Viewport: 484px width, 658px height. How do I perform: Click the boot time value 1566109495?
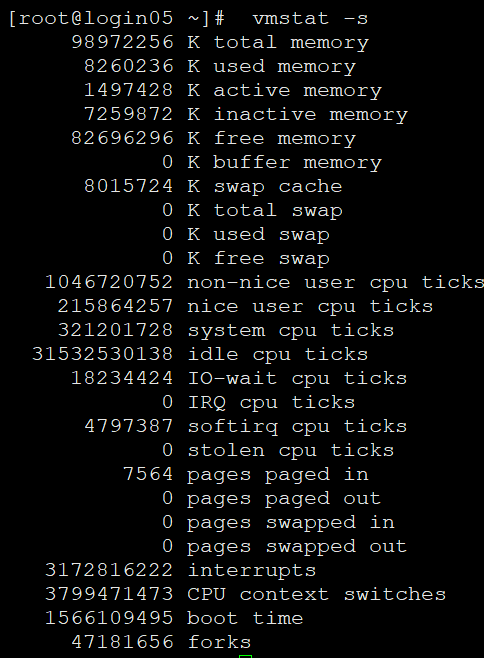coord(109,619)
